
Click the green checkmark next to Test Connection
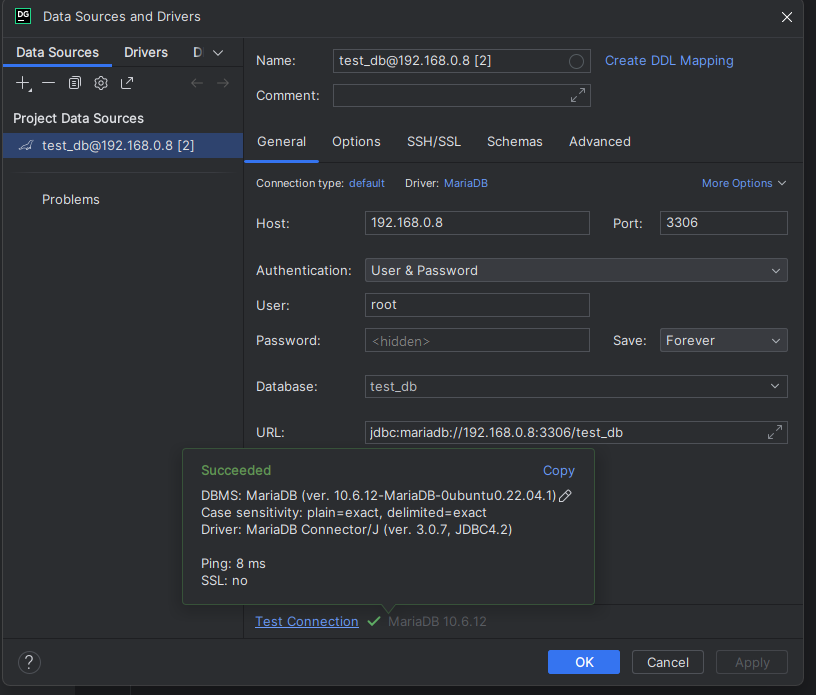pos(374,621)
